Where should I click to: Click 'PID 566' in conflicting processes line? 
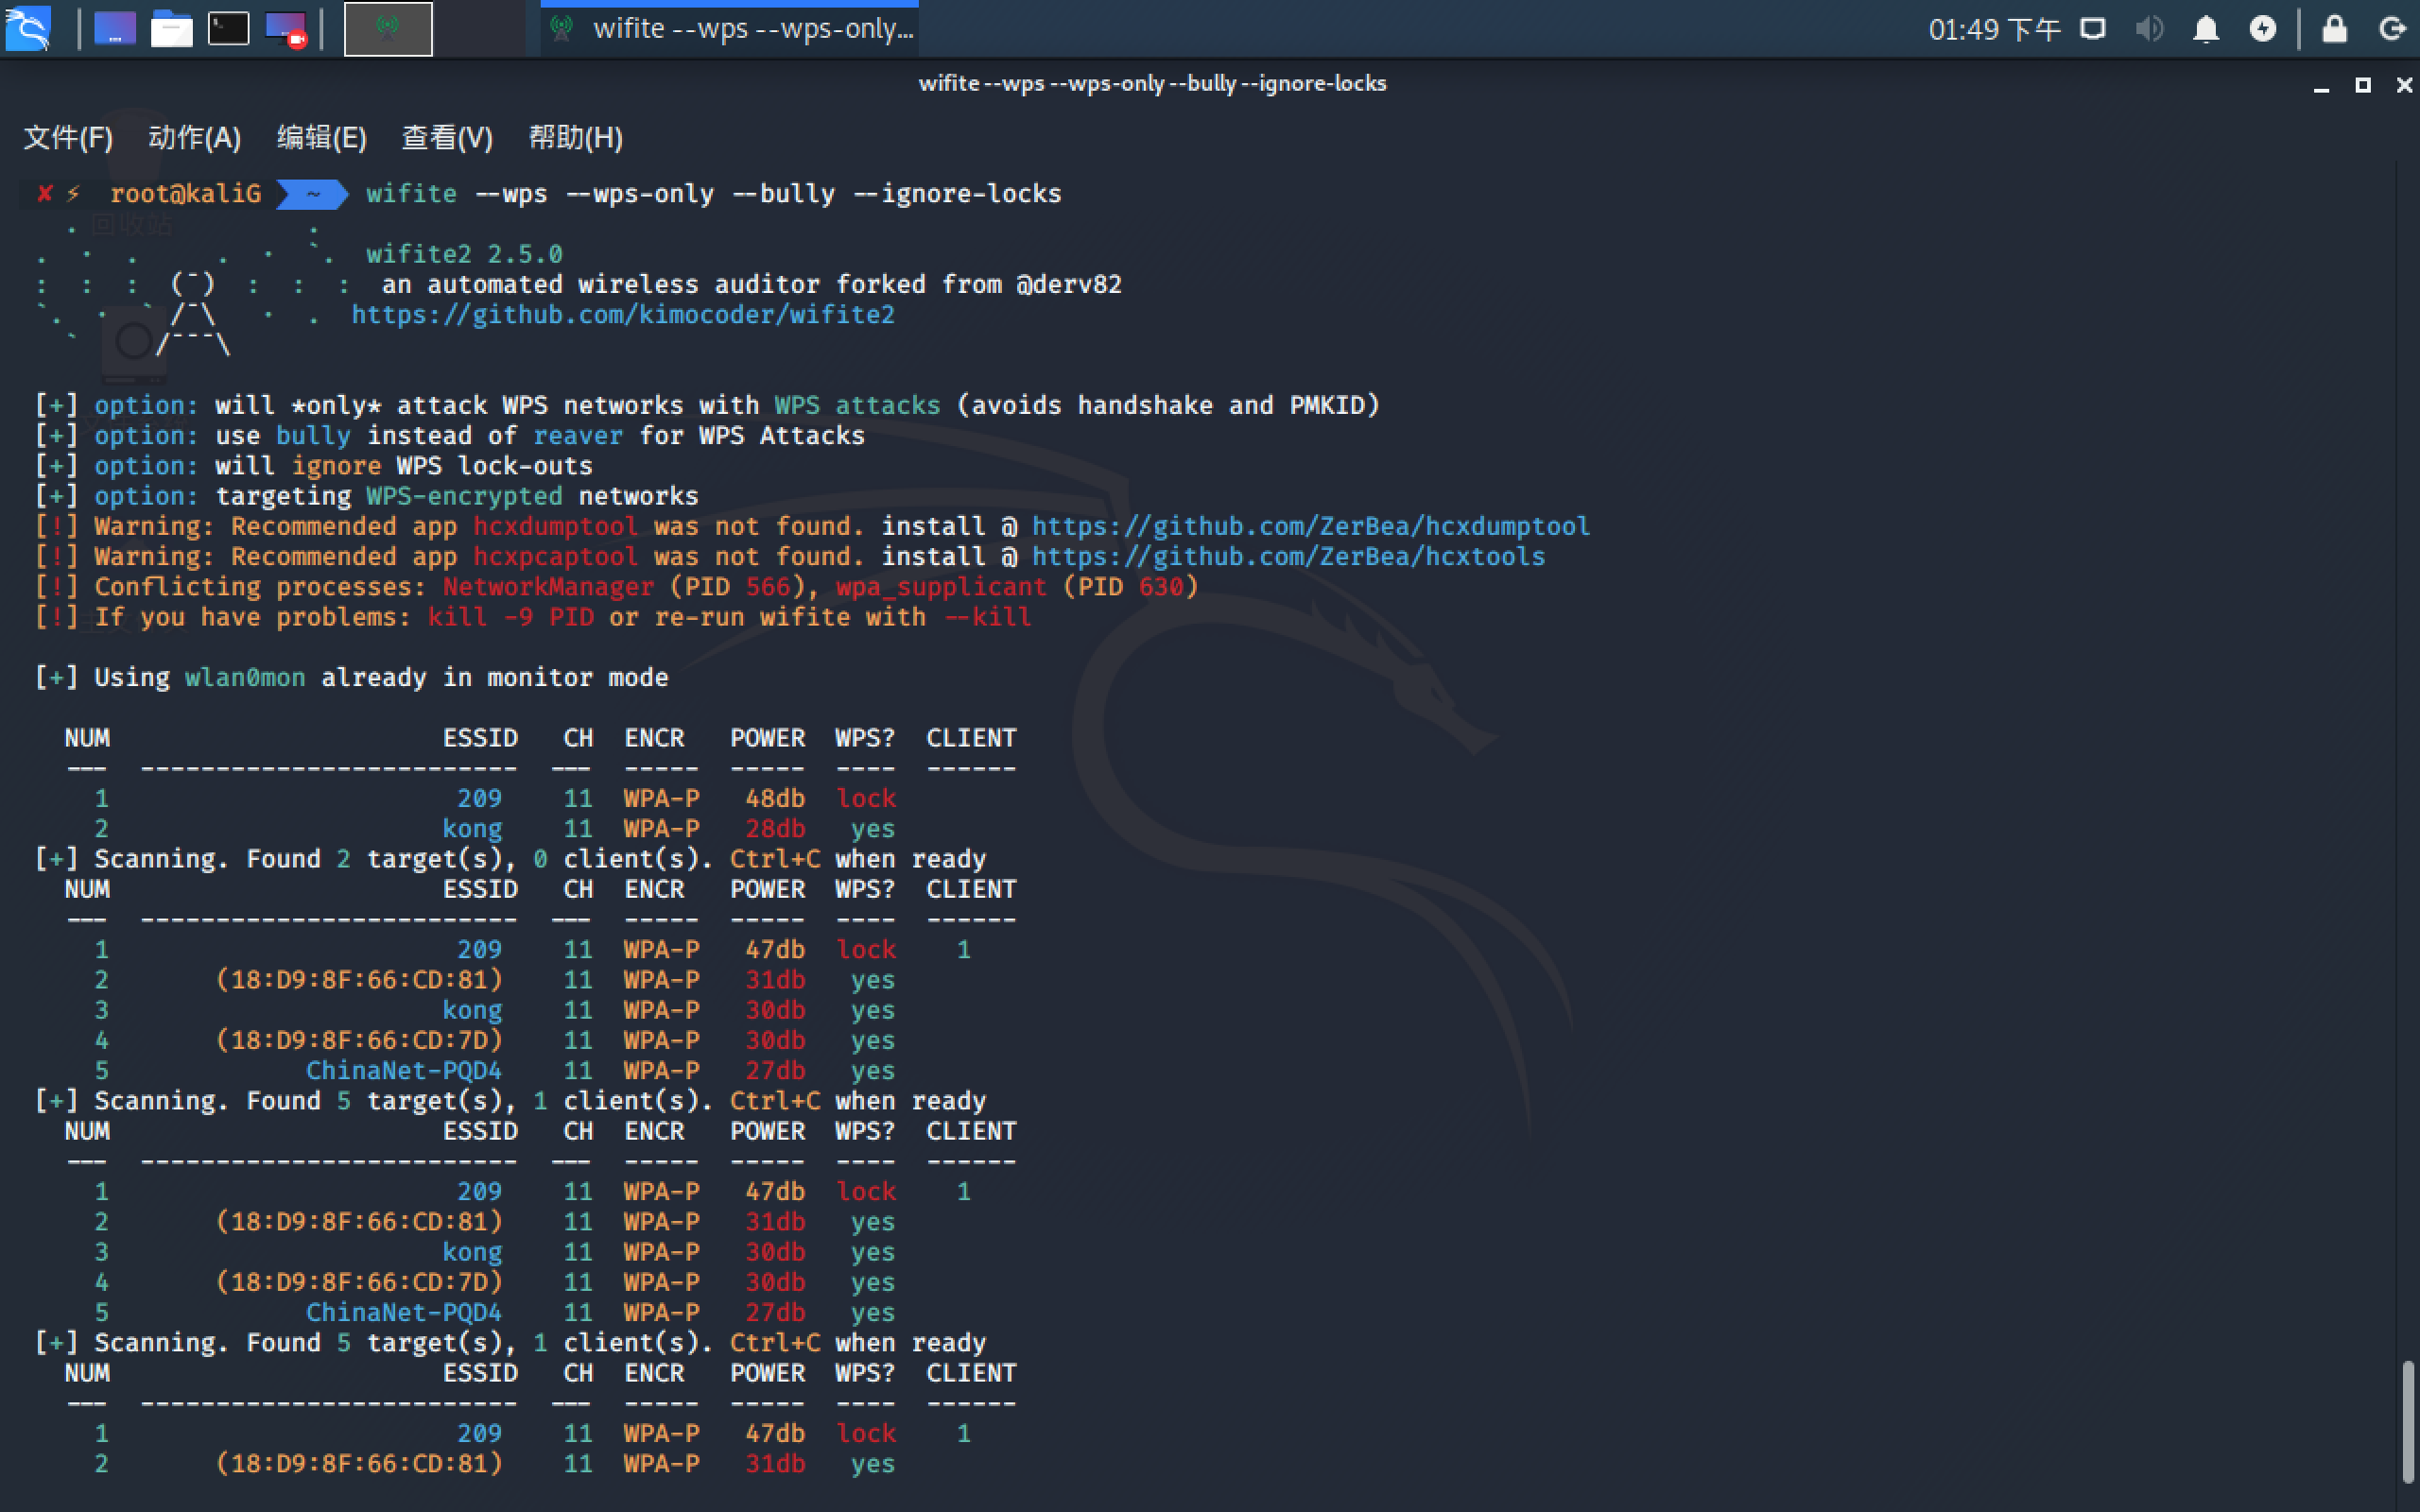coord(737,587)
